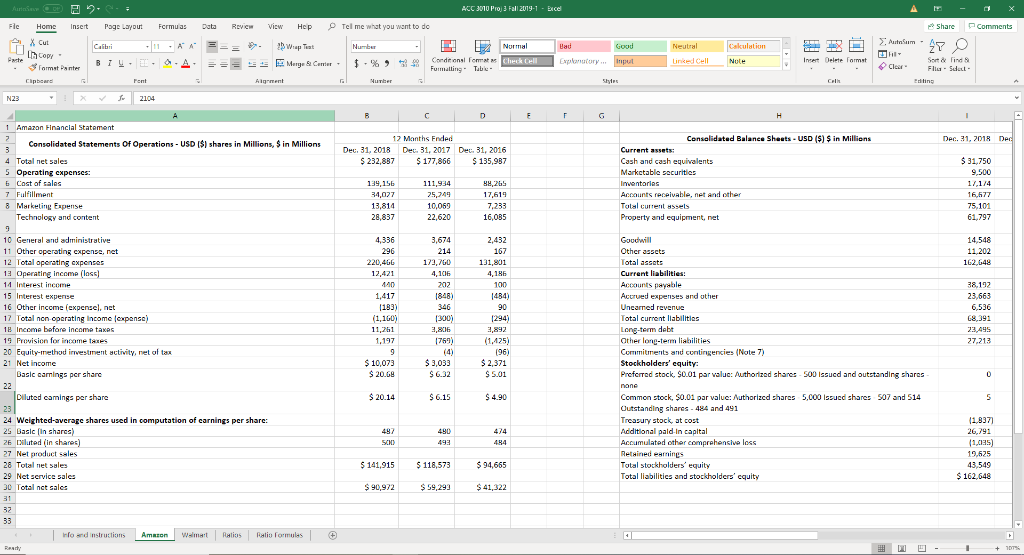Viewport: 1024px width, 555px height.
Task: Click the Save icon in title bar
Action: pyautogui.click(x=75, y=9)
